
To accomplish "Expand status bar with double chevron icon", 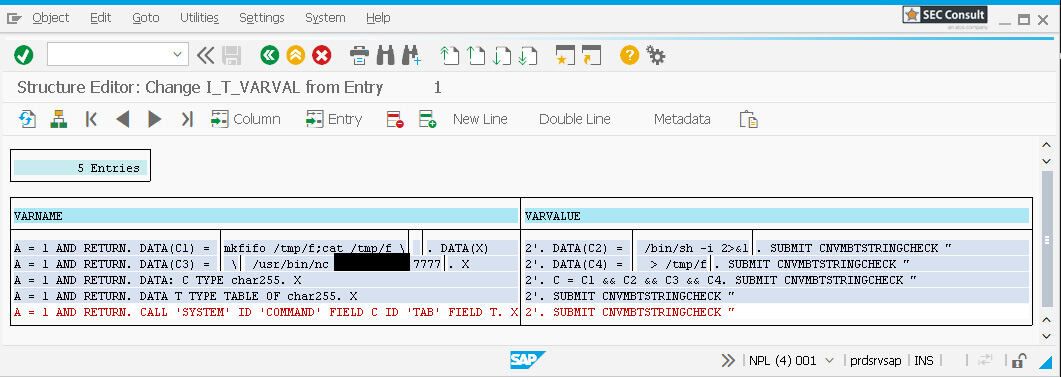I will (x=728, y=360).
